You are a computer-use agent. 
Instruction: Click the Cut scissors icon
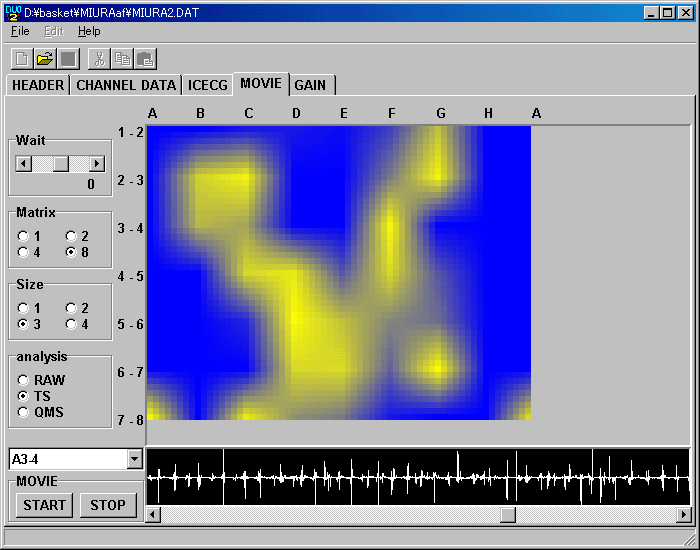pyautogui.click(x=99, y=59)
